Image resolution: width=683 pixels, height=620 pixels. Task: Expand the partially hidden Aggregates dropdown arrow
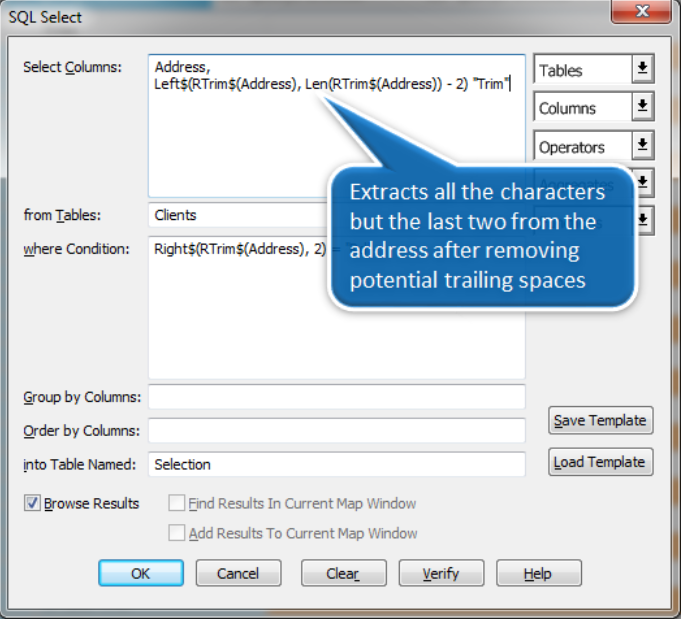click(x=644, y=182)
